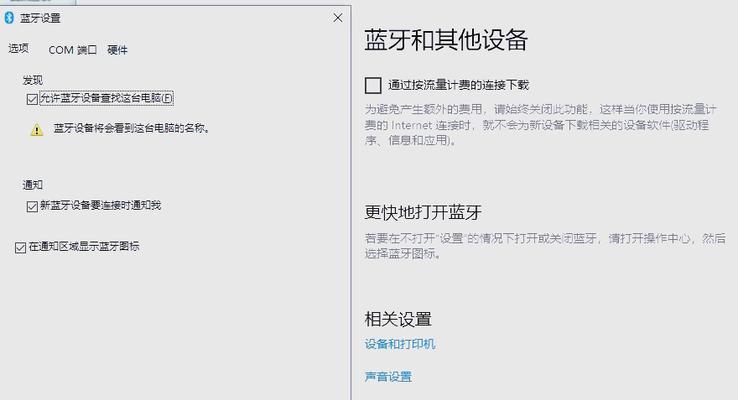Click the 蓝牙设备将会看到这台电脑的名称 warning text
738x400 pixels.
coord(131,128)
